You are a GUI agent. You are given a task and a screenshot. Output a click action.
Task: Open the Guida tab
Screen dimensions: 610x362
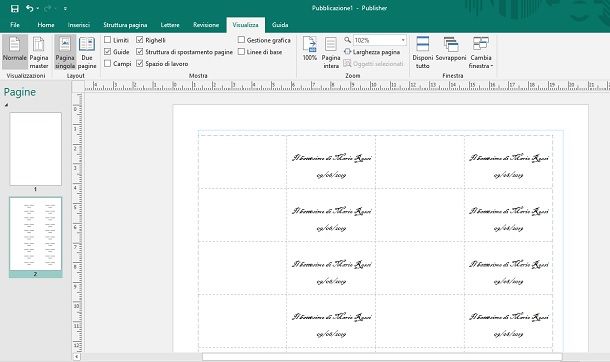point(280,25)
